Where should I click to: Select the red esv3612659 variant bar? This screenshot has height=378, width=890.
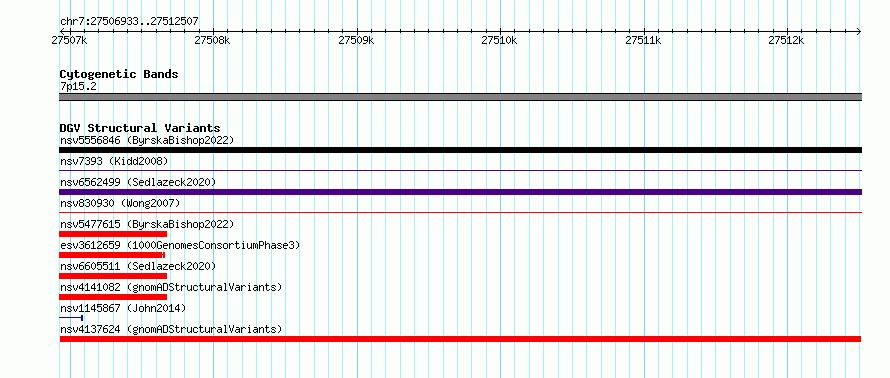(x=112, y=255)
